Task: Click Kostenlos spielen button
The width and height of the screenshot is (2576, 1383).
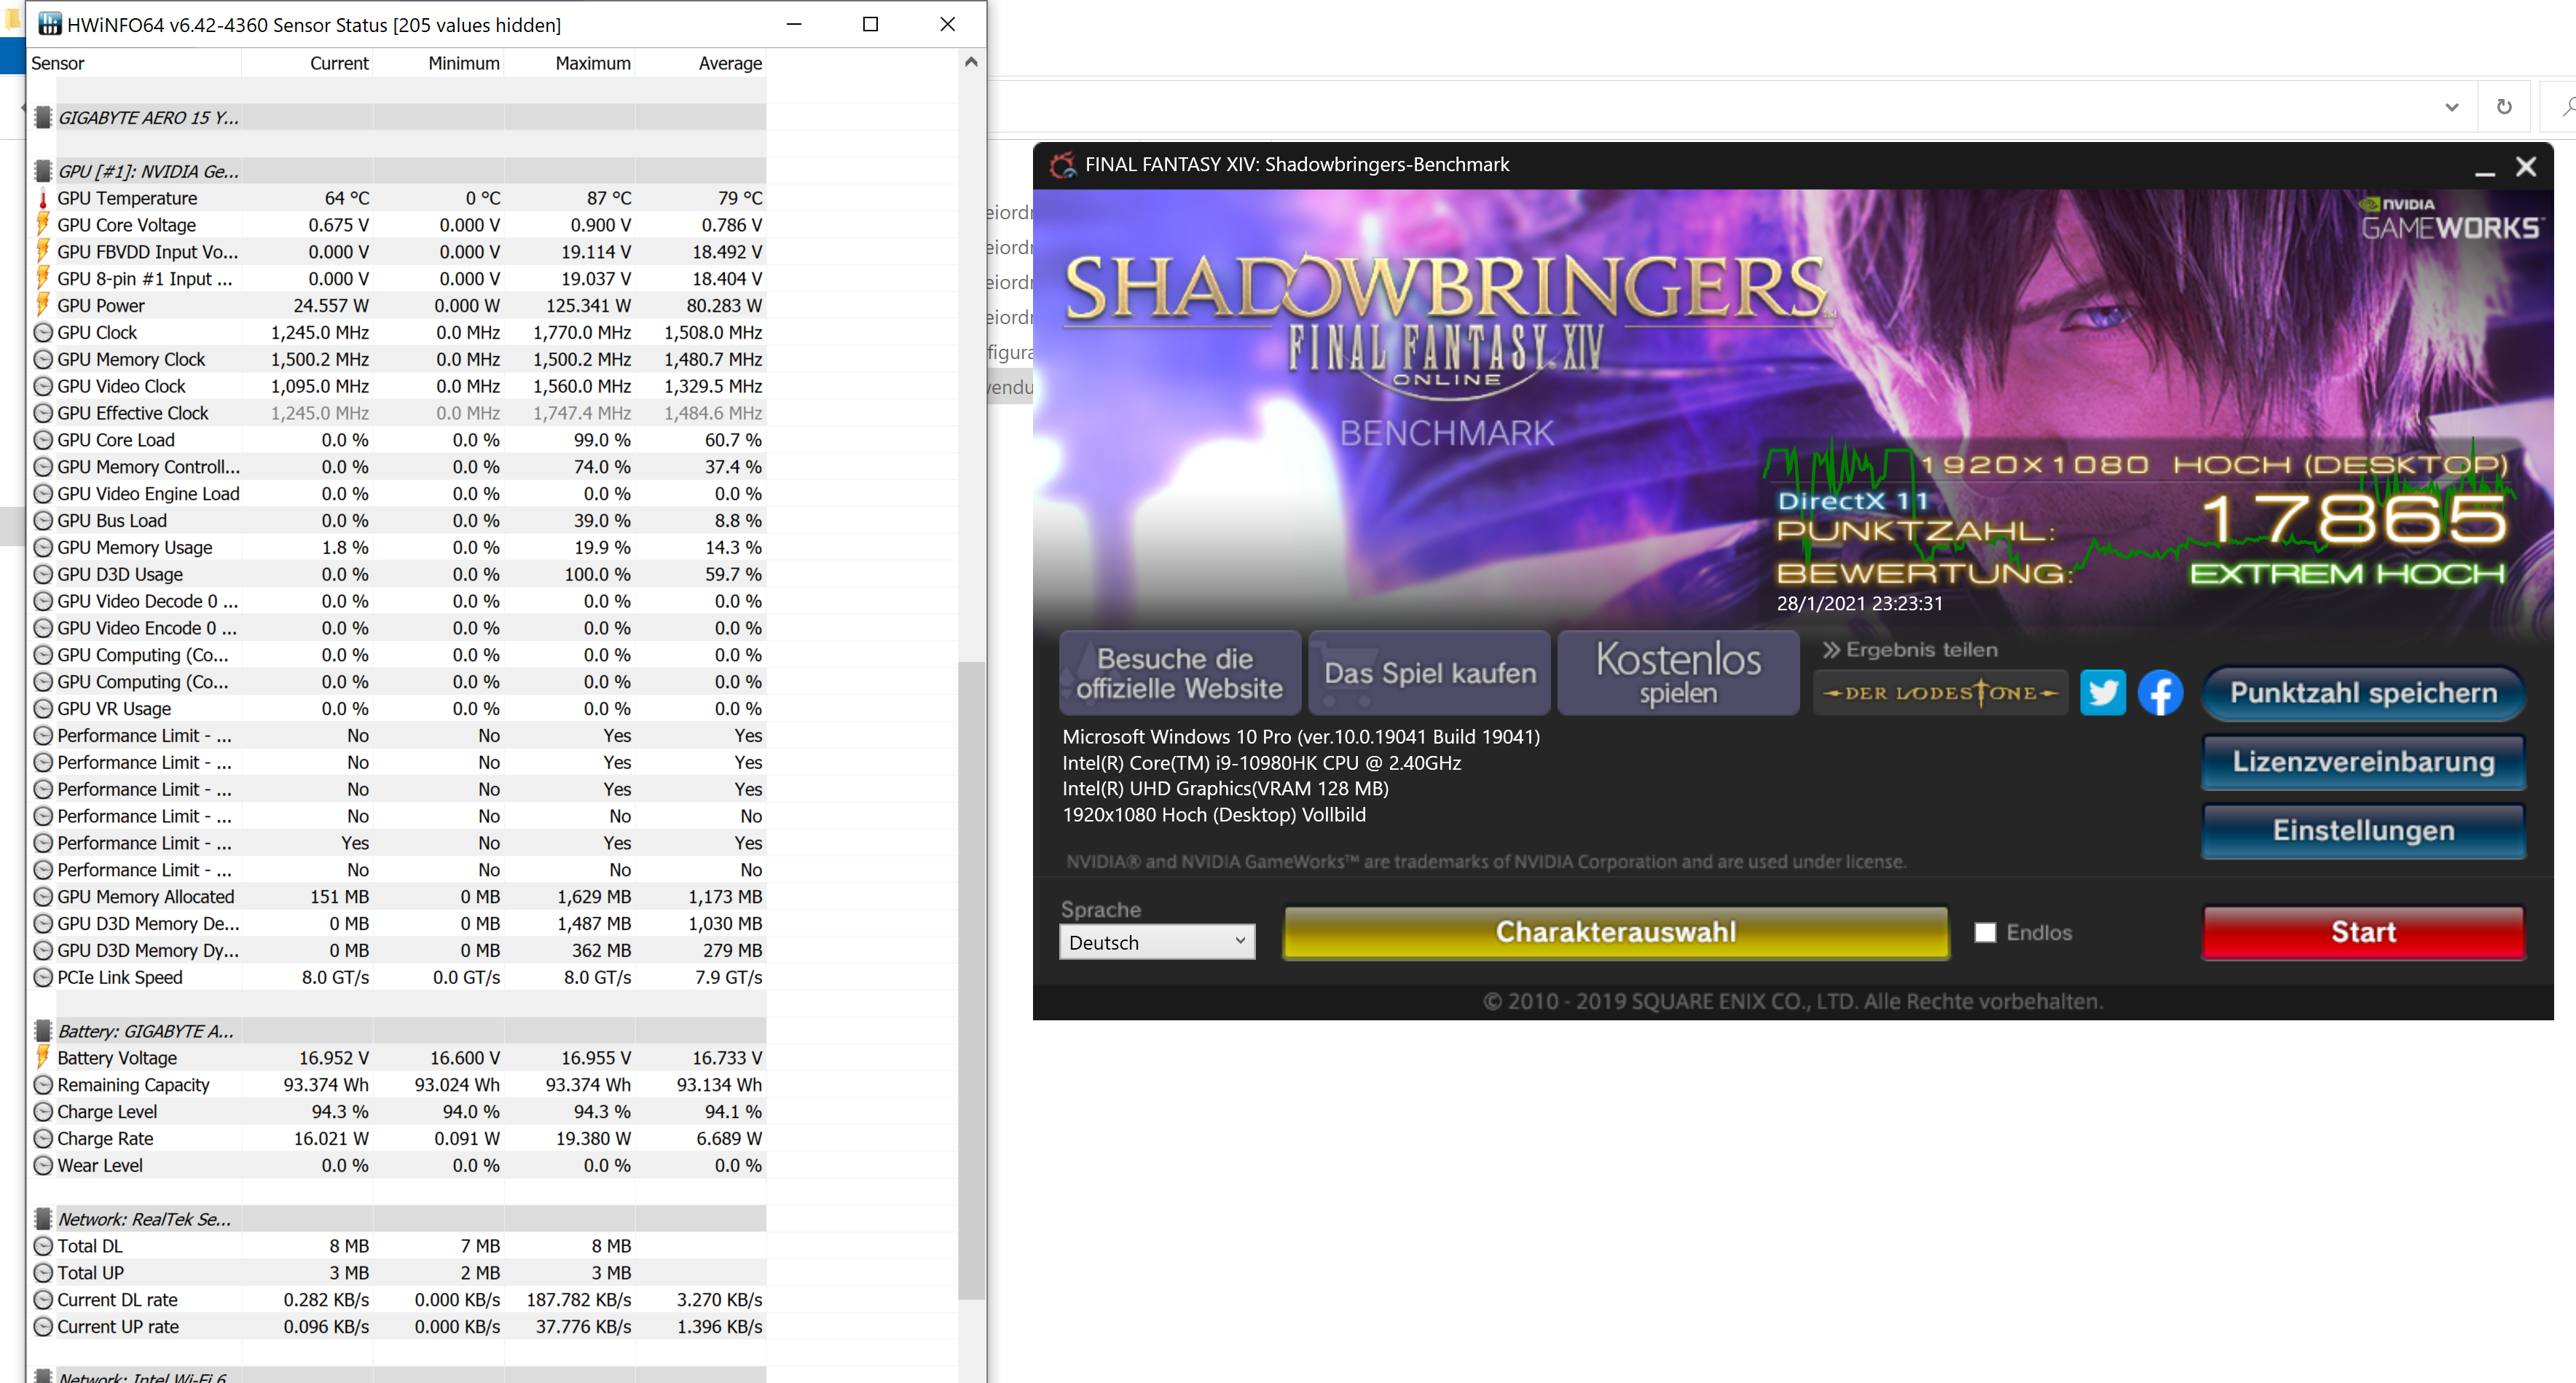Action: pos(1678,673)
